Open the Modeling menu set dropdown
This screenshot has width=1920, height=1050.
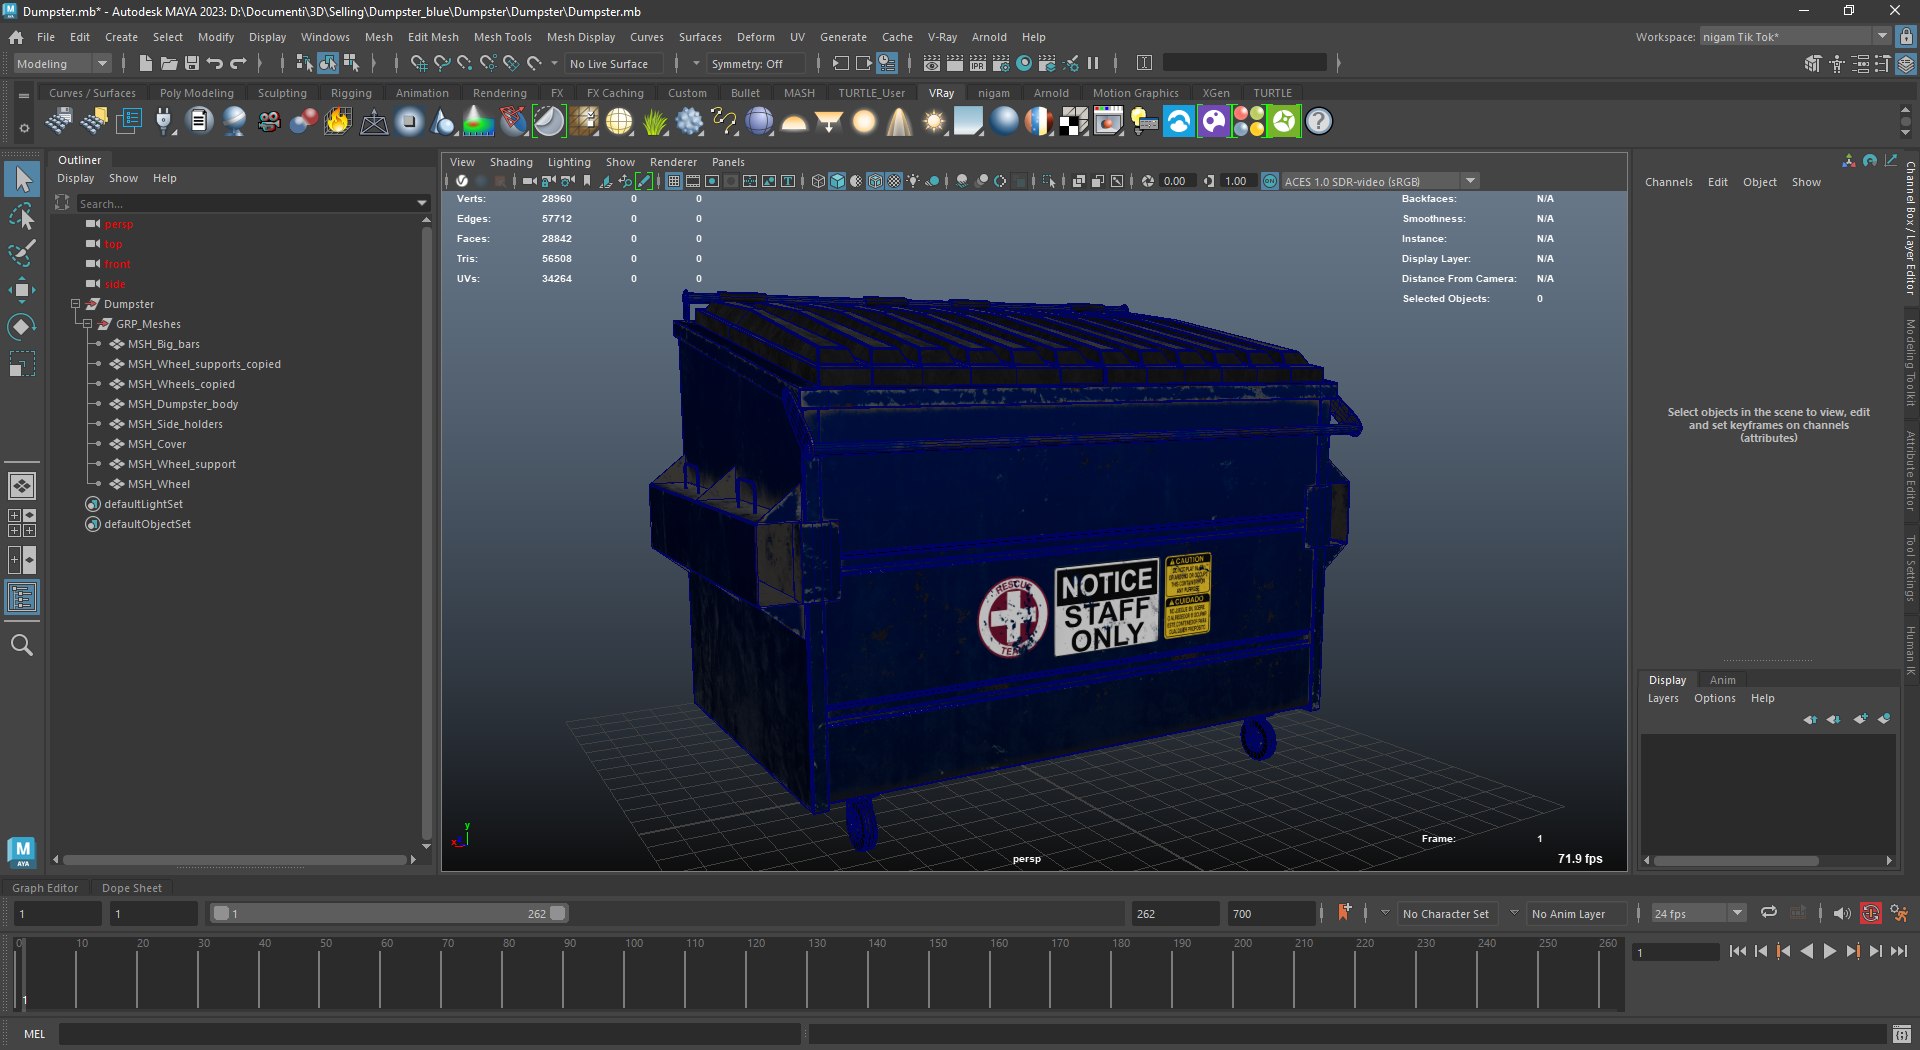(62, 63)
